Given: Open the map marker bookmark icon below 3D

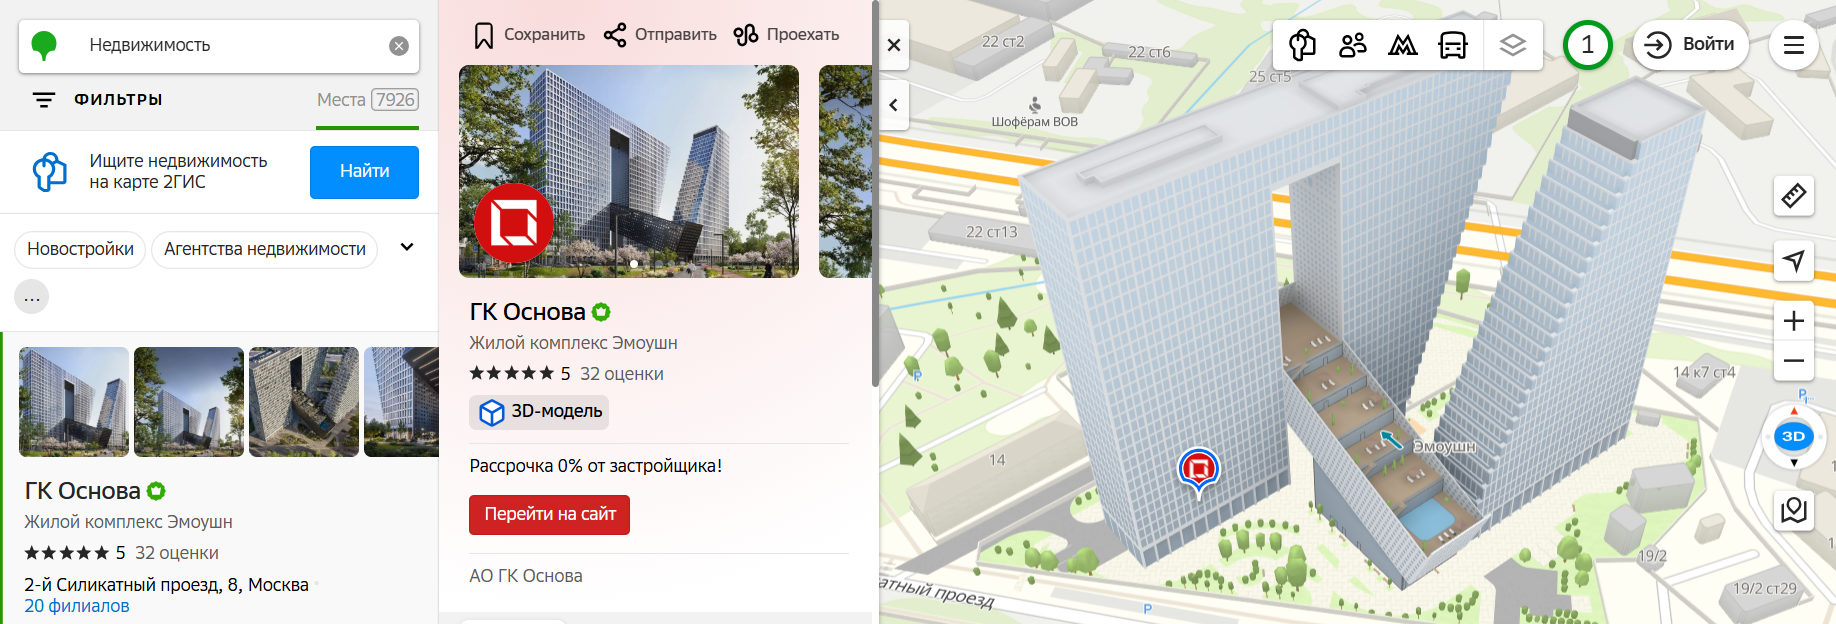Looking at the screenshot, I should pos(1794,510).
